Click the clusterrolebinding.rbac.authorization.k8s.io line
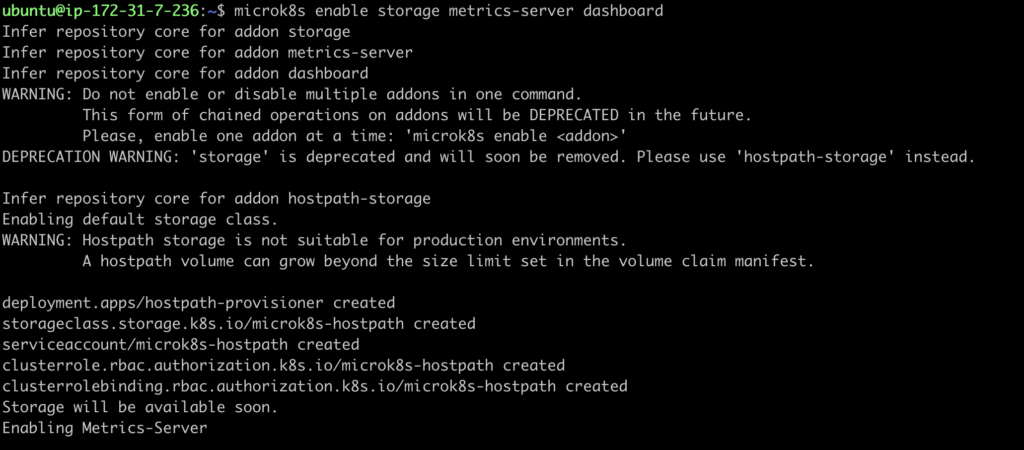This screenshot has height=450, width=1024. point(315,387)
